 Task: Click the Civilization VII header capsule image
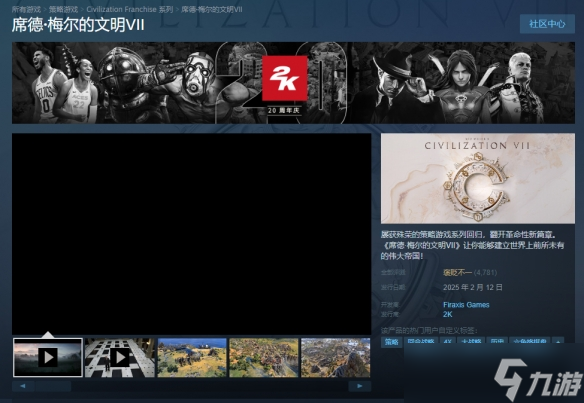[478, 178]
